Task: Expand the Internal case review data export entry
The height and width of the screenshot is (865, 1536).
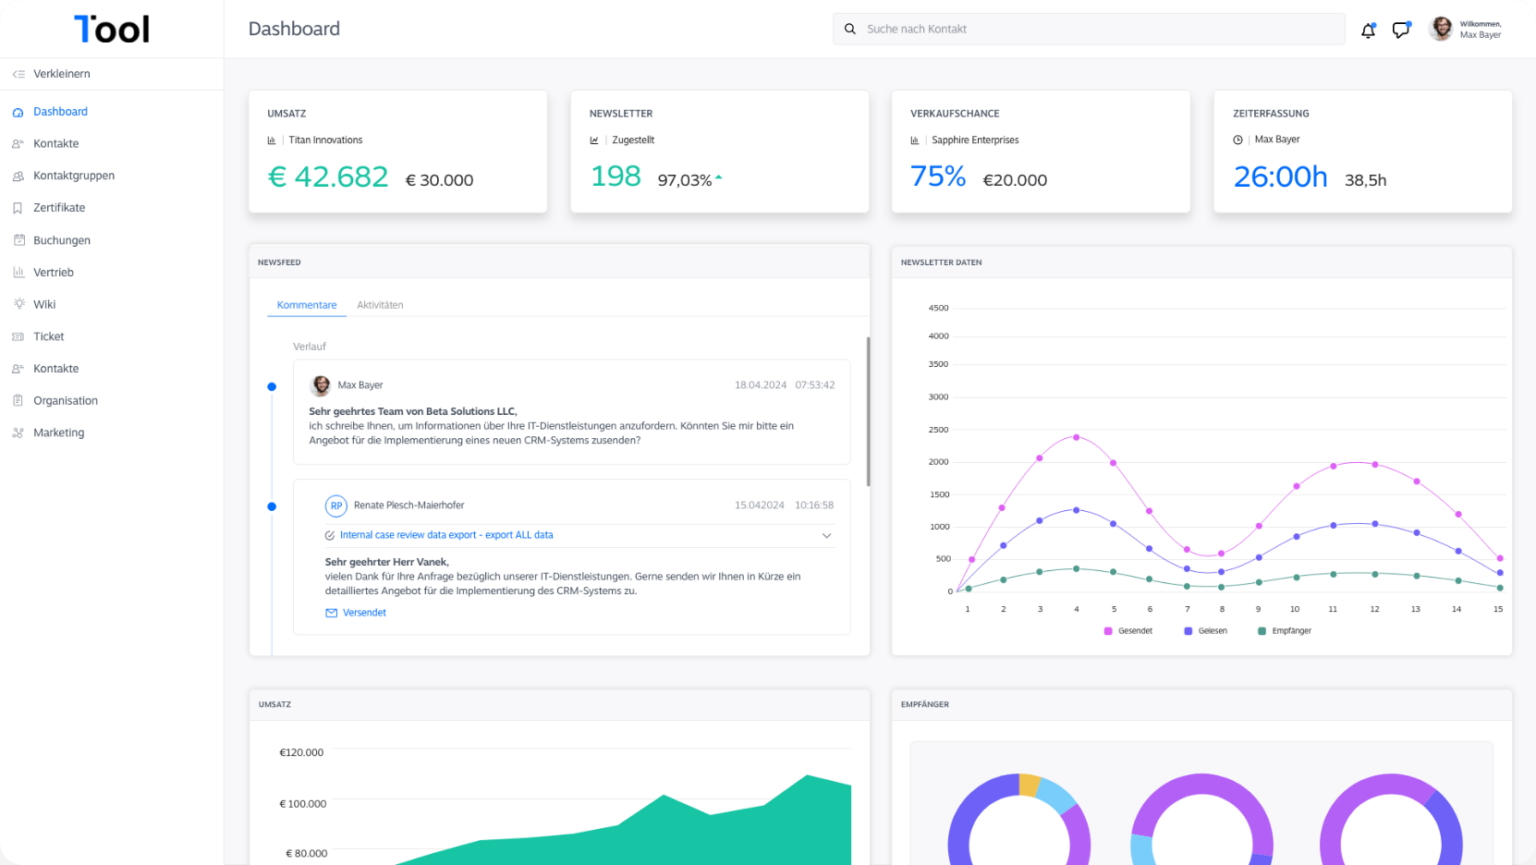Action: pyautogui.click(x=827, y=535)
